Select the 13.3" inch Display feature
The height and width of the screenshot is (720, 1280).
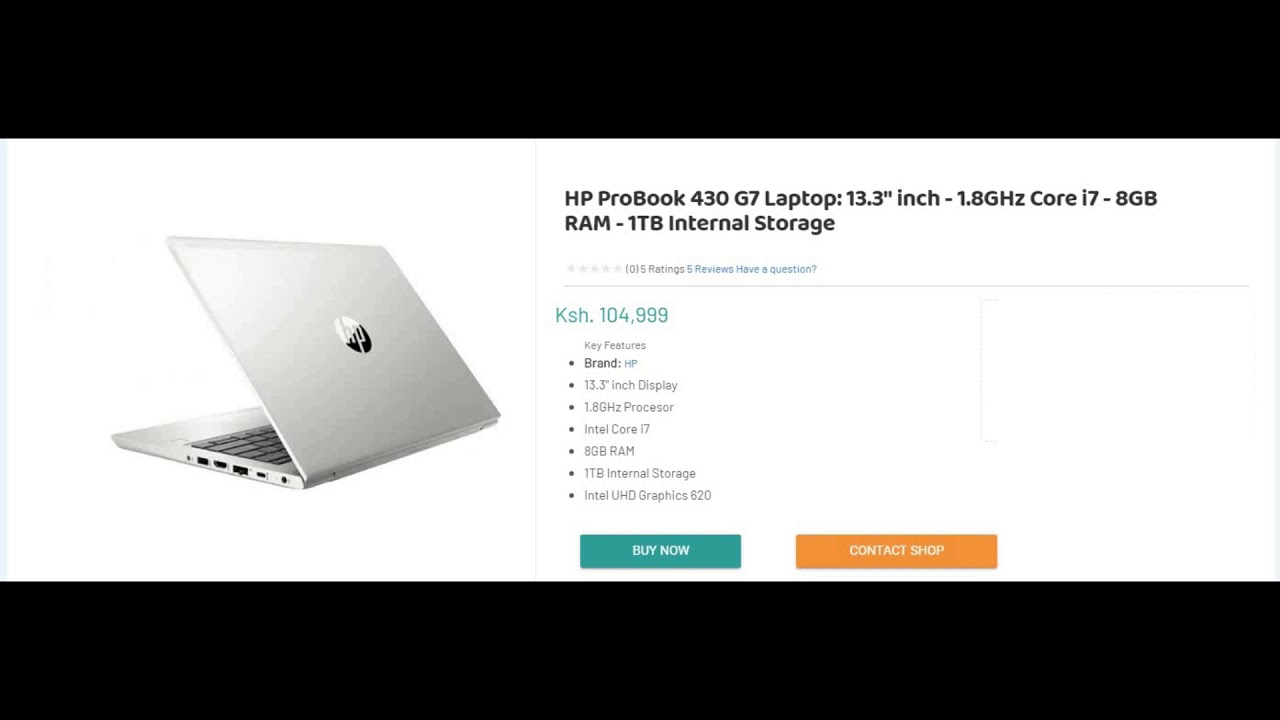631,385
